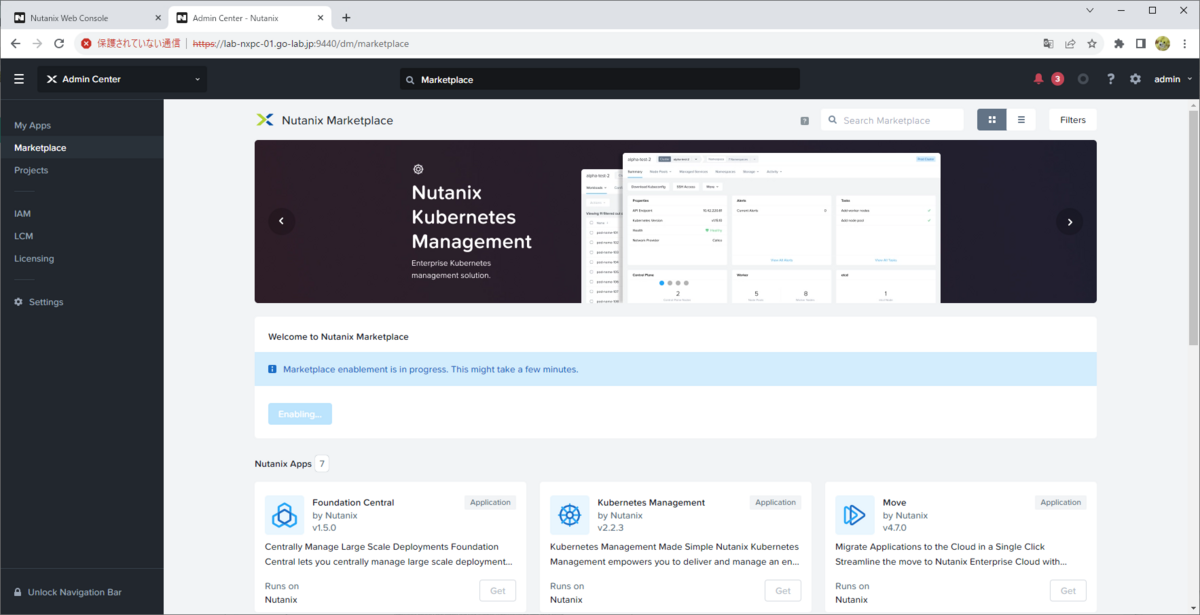Image resolution: width=1200 pixels, height=615 pixels.
Task: Show previous banner slide
Action: click(x=281, y=221)
